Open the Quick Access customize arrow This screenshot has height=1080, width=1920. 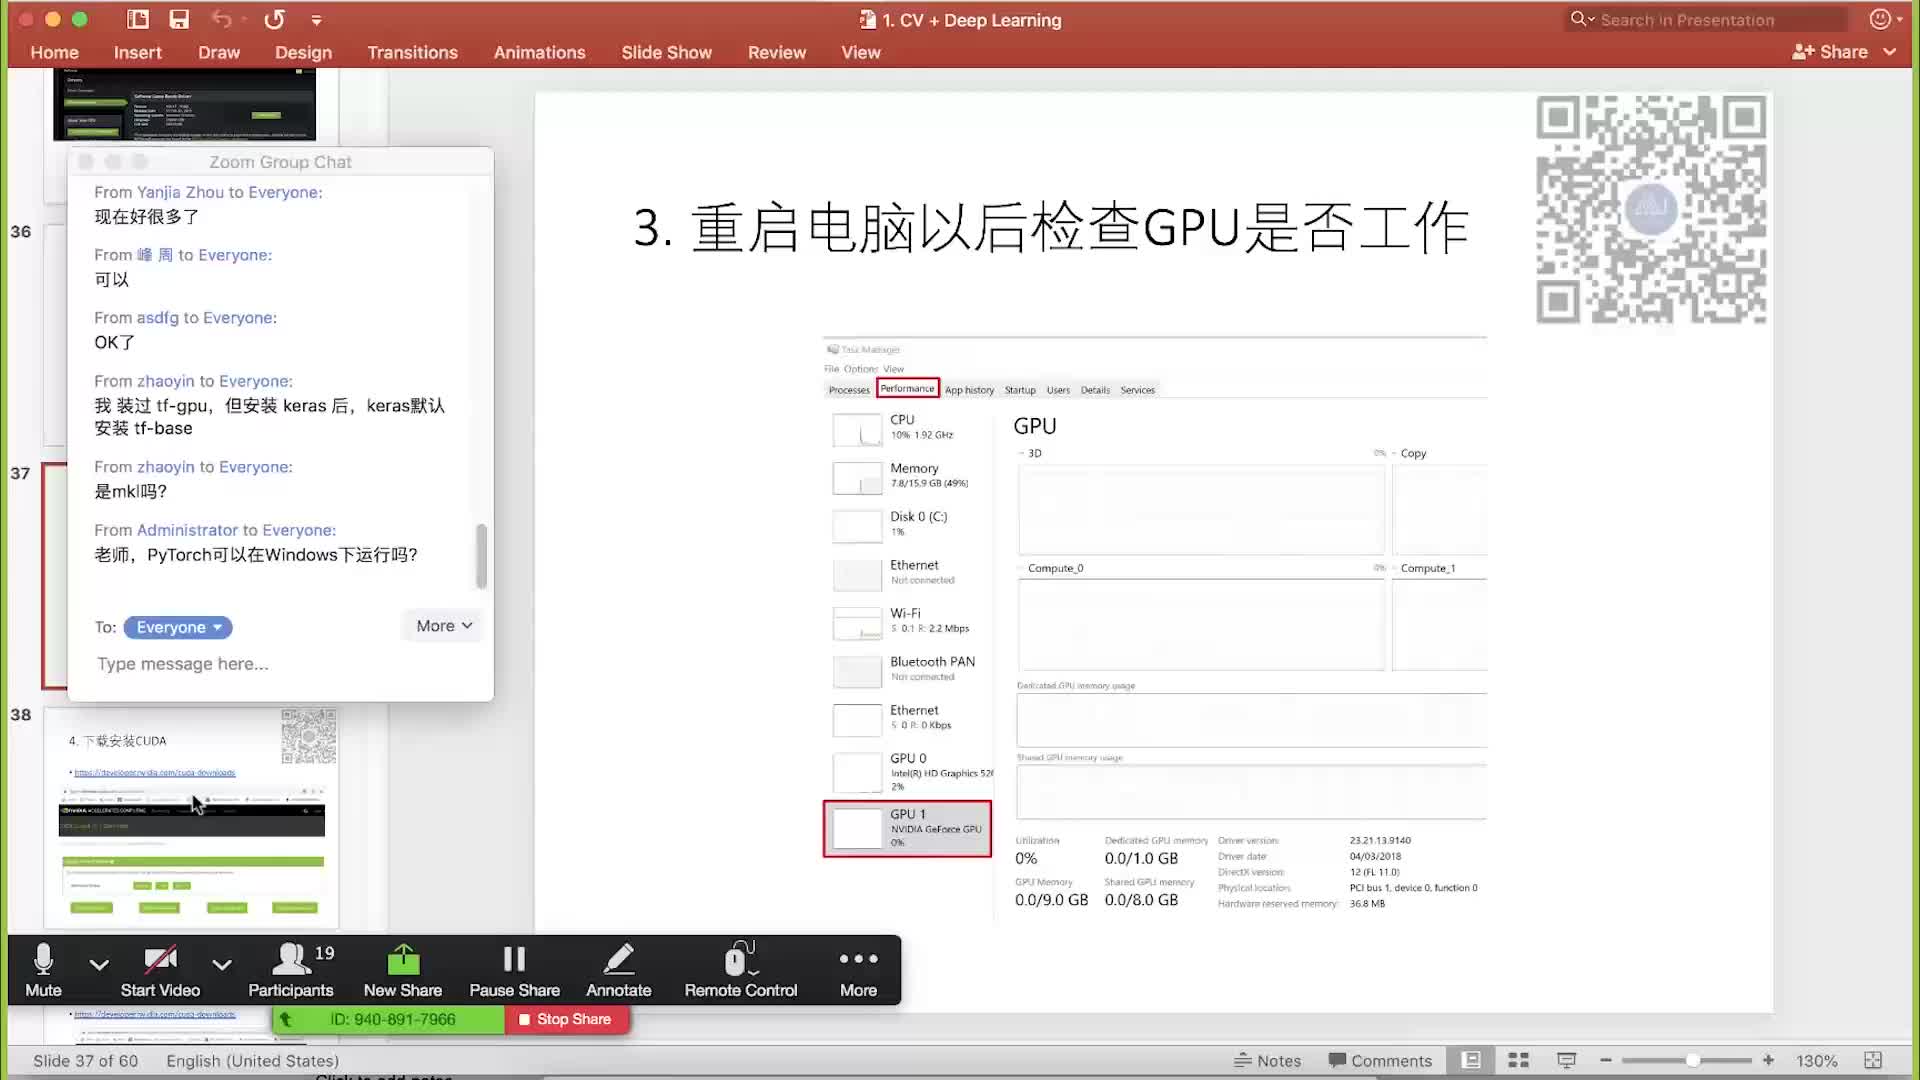(316, 20)
